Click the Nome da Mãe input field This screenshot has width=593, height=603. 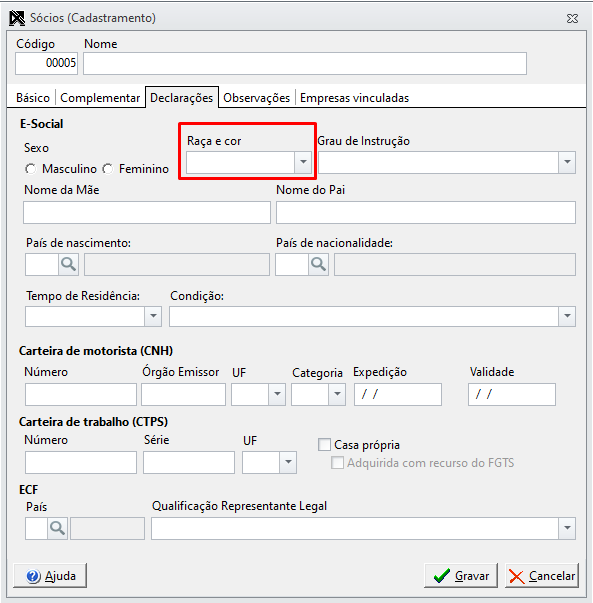click(x=147, y=212)
